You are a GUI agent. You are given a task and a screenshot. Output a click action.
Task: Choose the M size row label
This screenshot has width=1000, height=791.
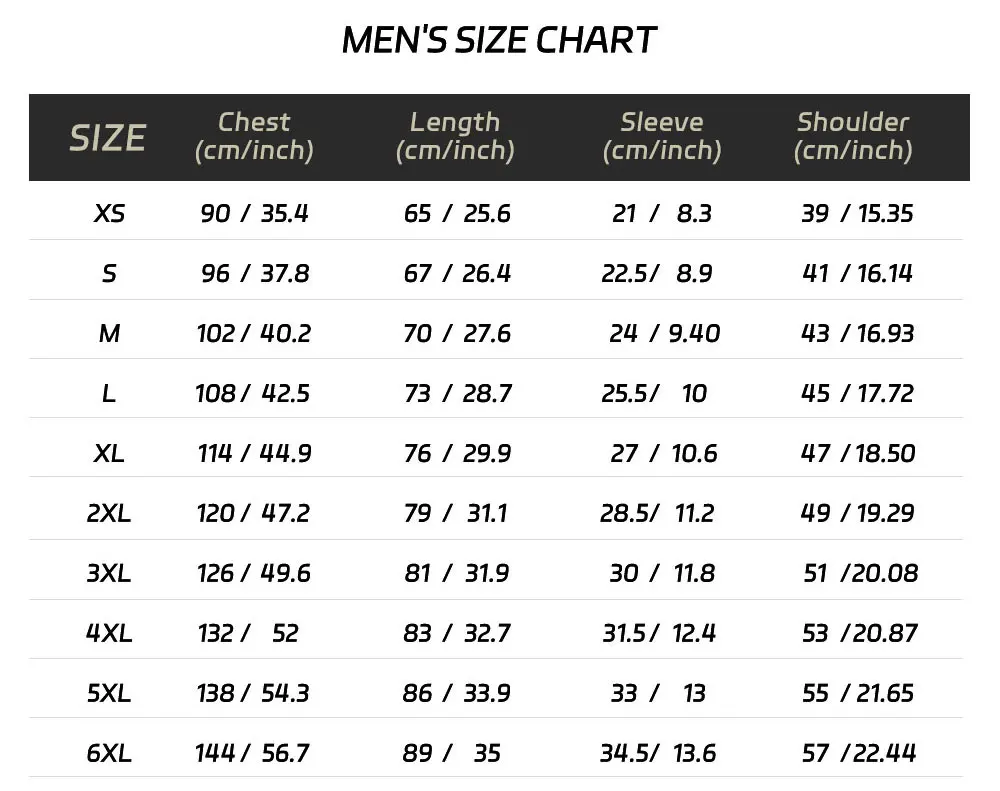click(x=109, y=333)
